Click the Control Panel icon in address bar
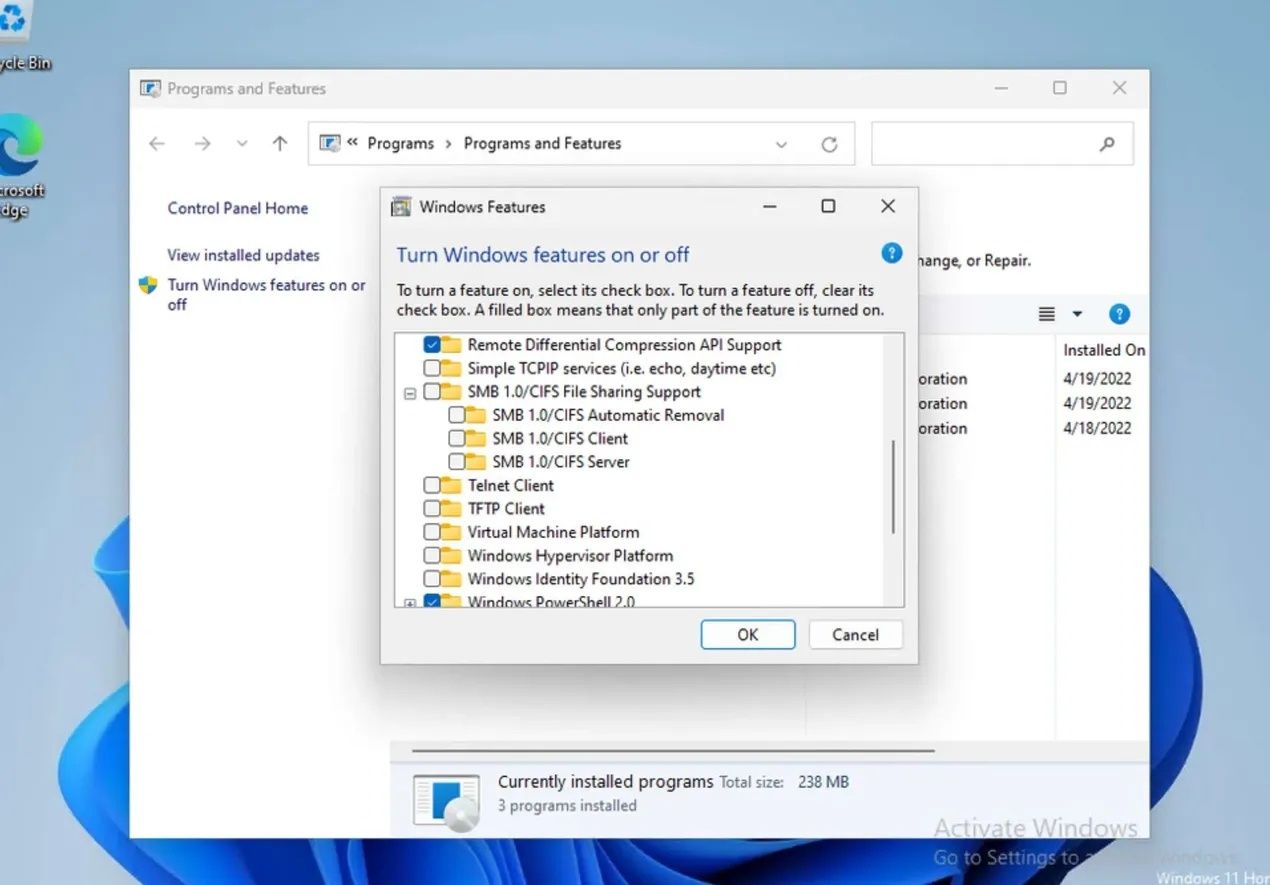Screen dimensions: 1270x885 [330, 143]
